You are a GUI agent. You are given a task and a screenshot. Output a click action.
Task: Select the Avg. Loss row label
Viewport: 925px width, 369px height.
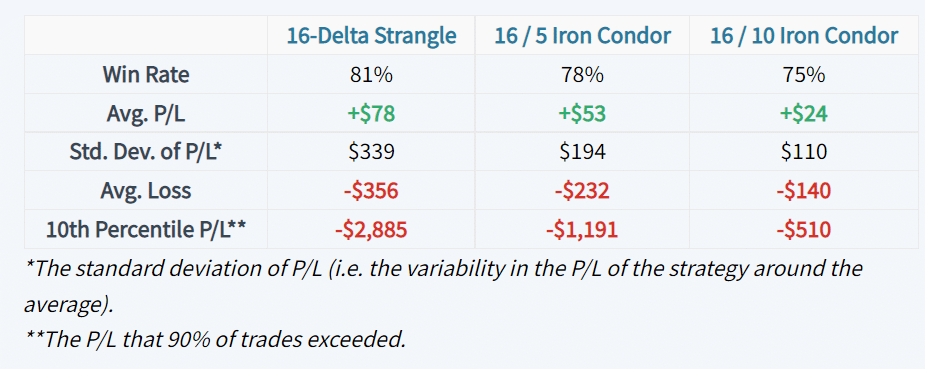click(146, 190)
